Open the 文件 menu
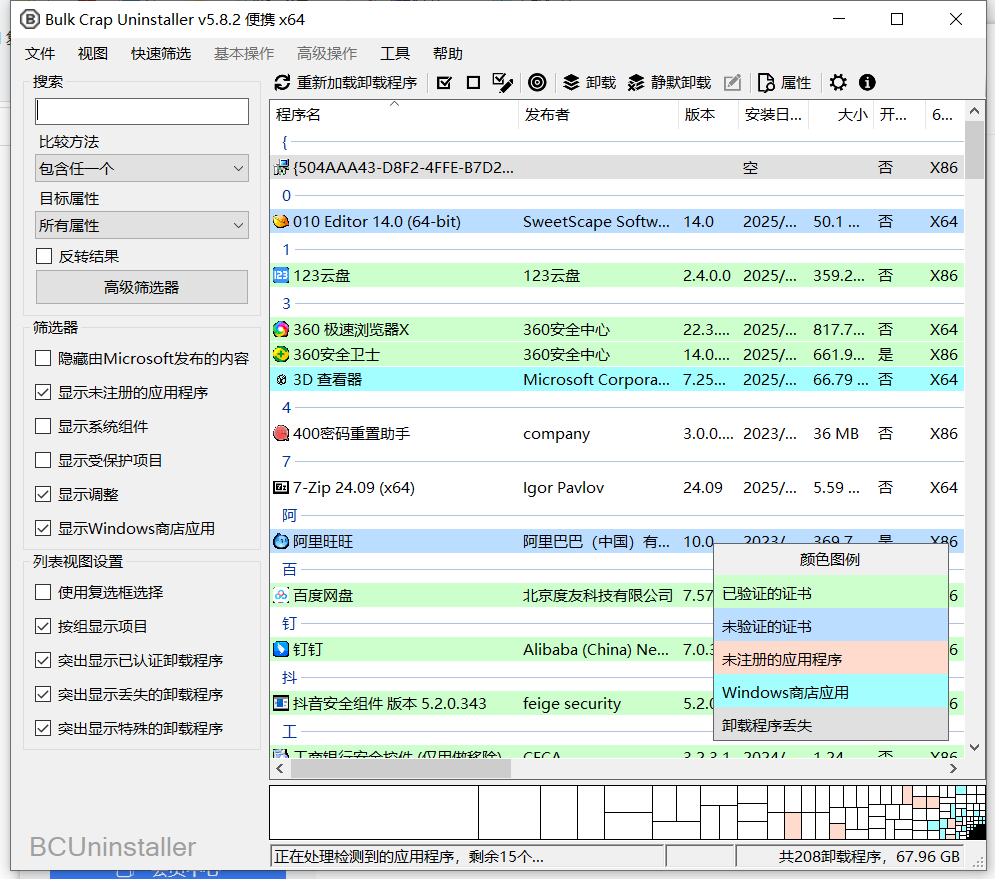Image resolution: width=995 pixels, height=879 pixels. (x=40, y=54)
